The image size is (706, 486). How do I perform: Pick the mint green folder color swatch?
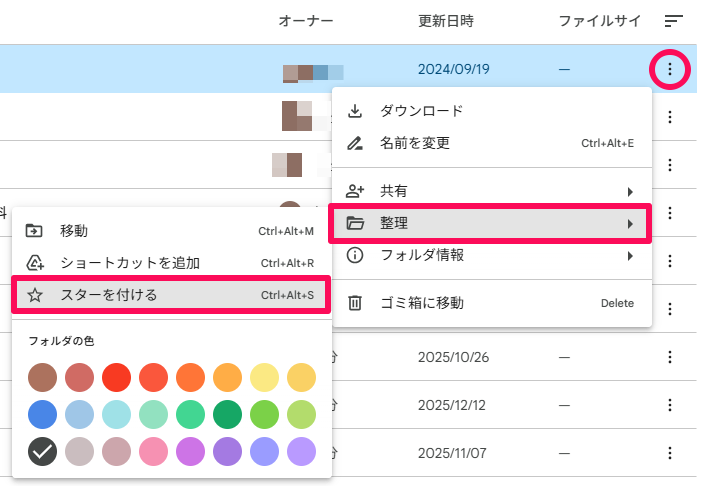pos(154,414)
